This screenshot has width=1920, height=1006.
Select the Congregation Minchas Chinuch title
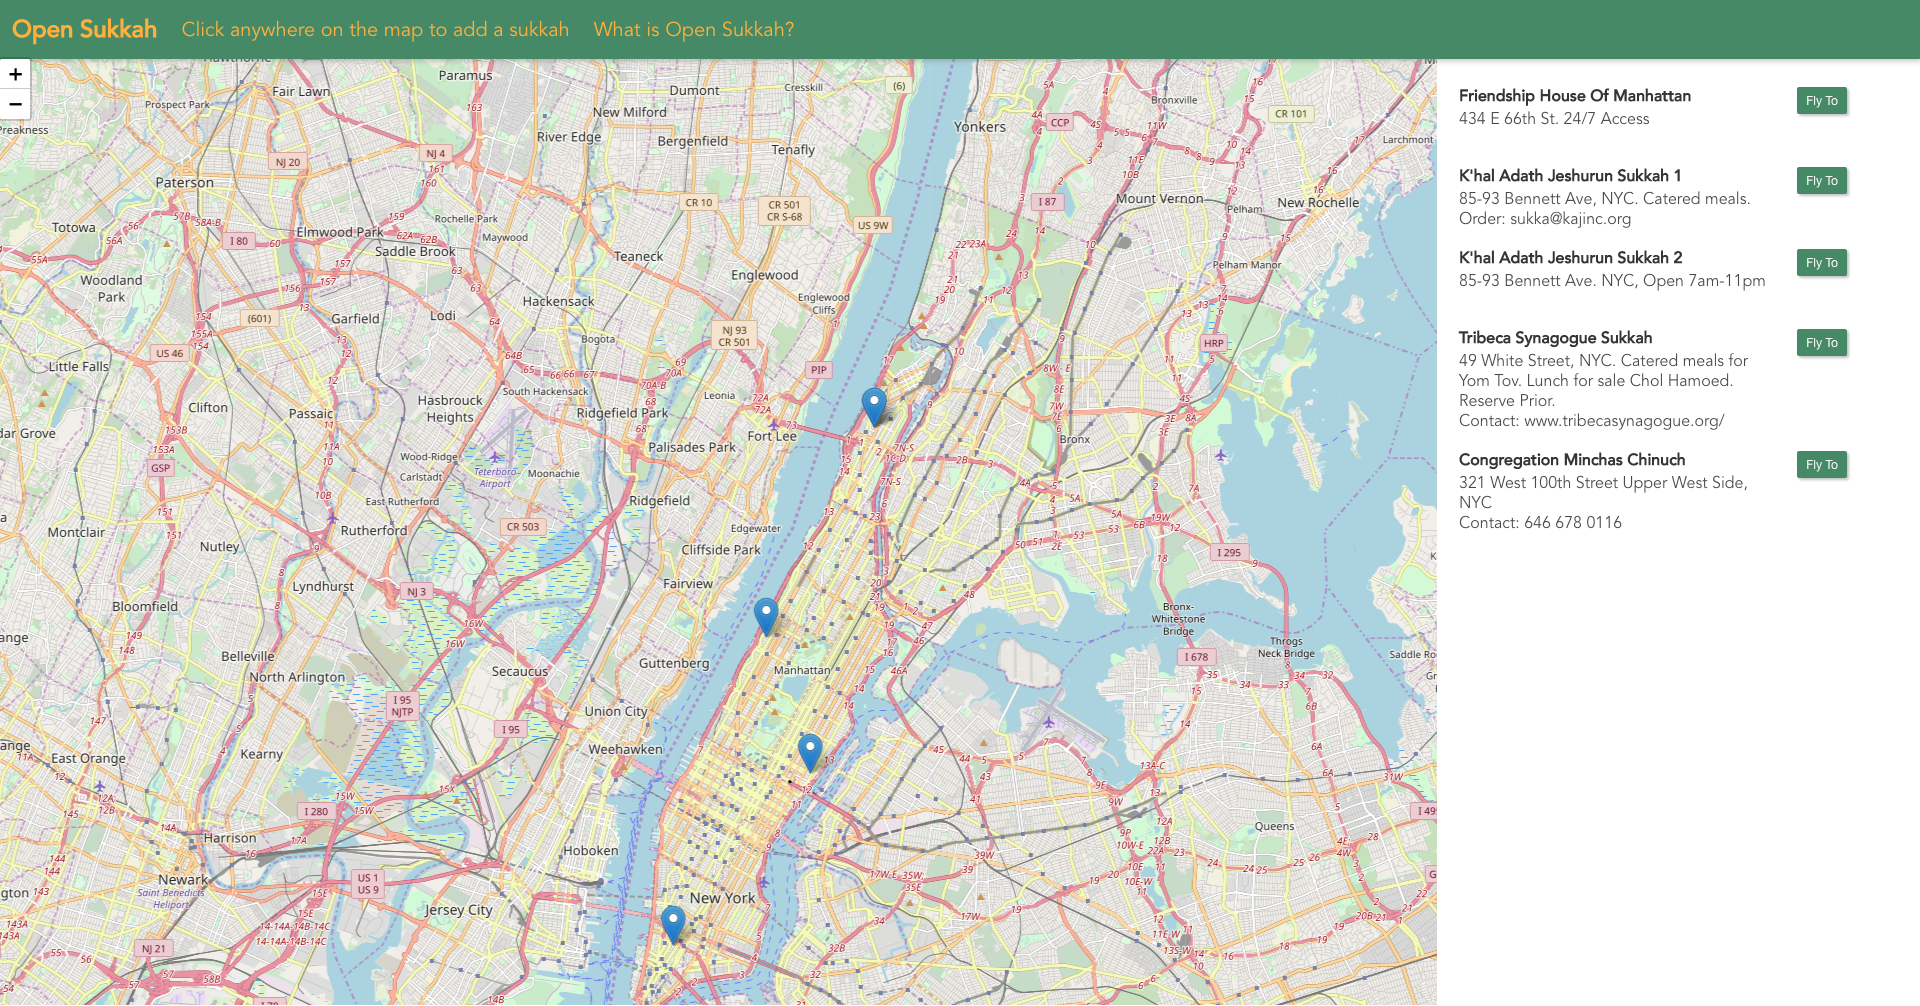point(1571,460)
